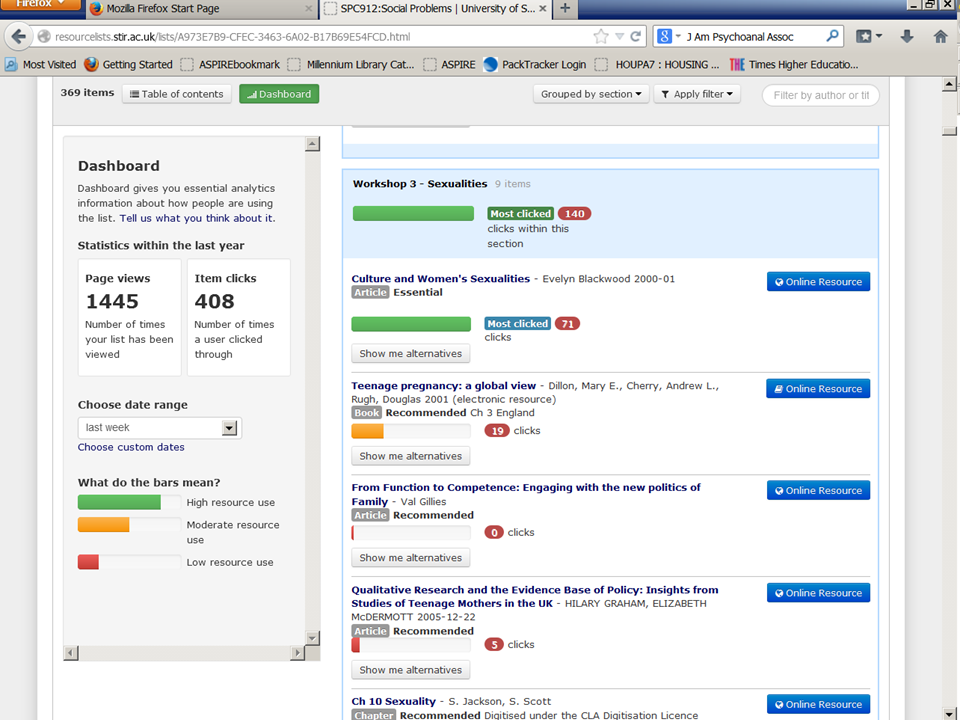Toggle the green Dashboard button
Screen dimensions: 960x720
pyautogui.click(x=279, y=94)
